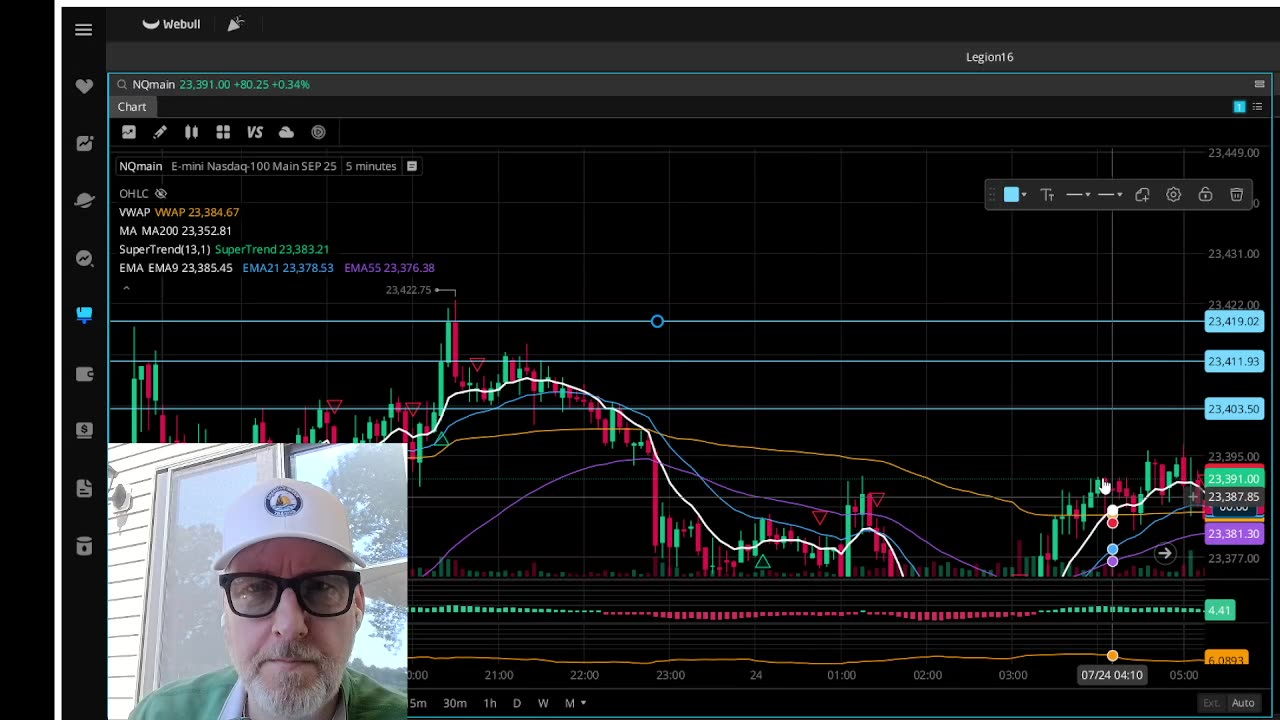Click the EMA EMA9 indicator label

coord(176,268)
